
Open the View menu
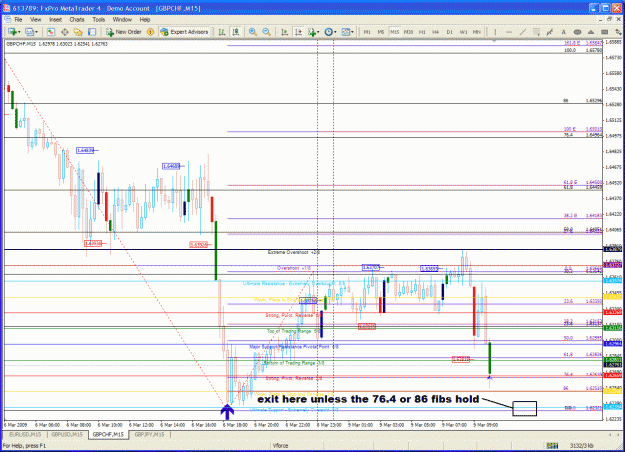[35, 20]
